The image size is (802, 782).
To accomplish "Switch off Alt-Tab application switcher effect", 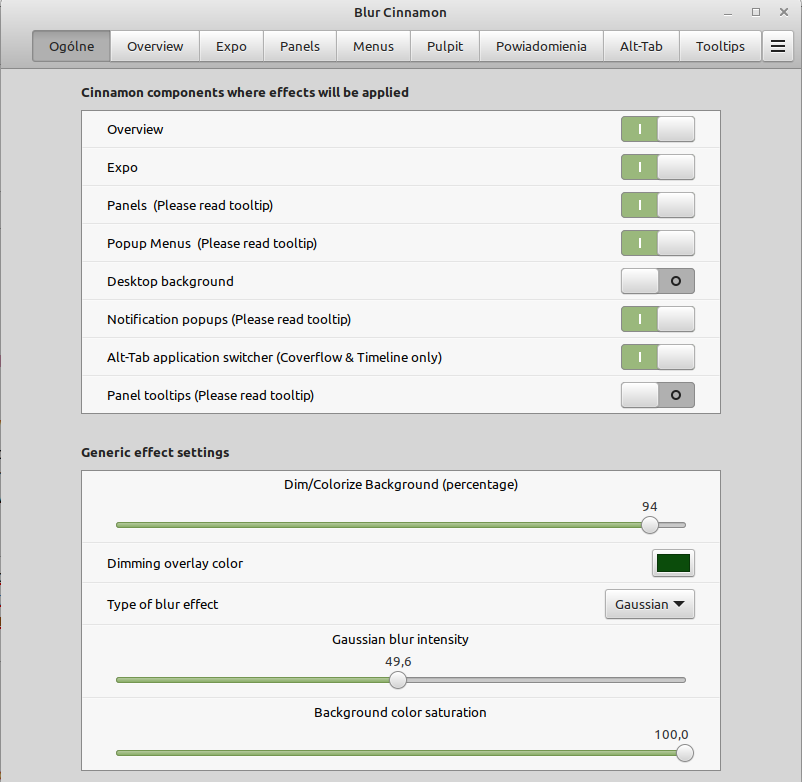I will 658,357.
